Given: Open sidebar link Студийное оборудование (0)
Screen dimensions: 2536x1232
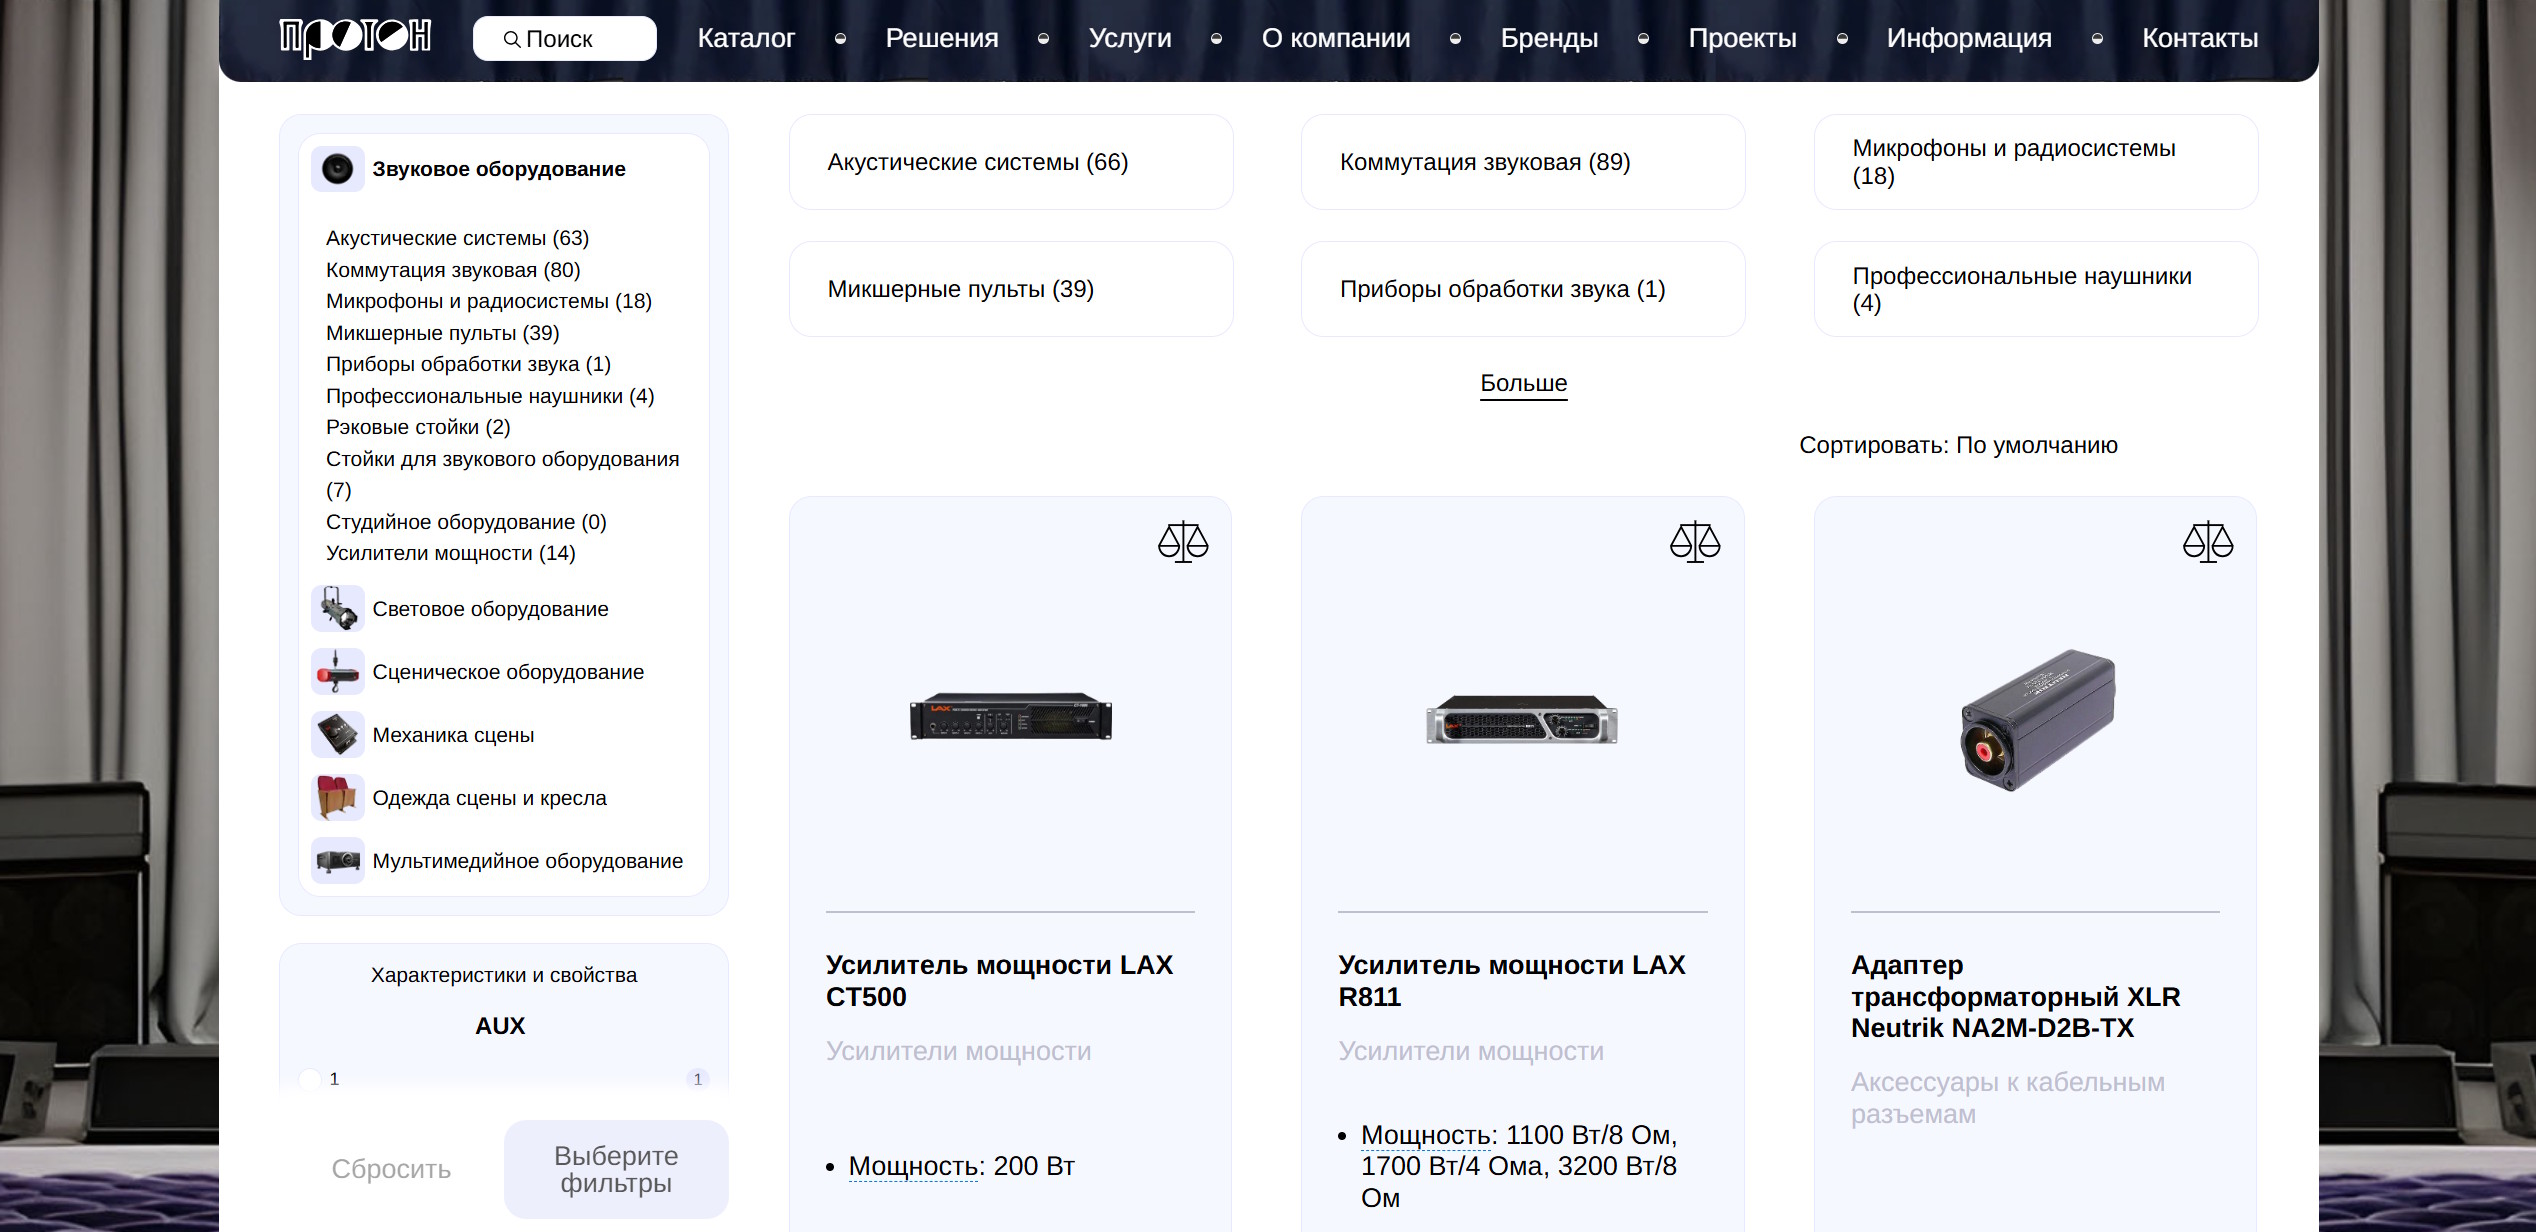Looking at the screenshot, I should [x=466, y=522].
